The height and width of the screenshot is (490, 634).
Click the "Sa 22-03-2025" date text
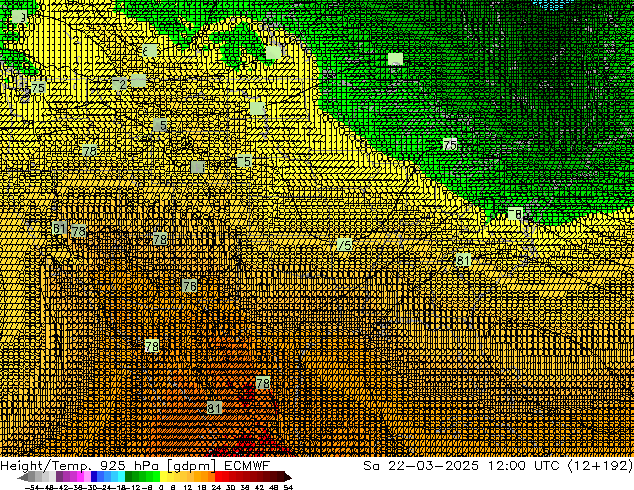(x=421, y=465)
